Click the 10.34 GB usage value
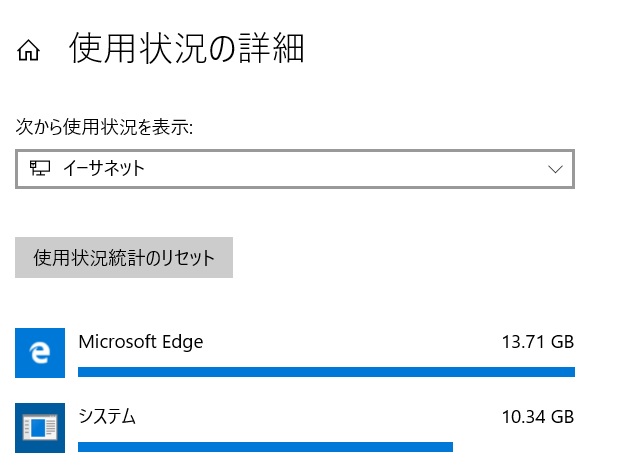Viewport: 620px width, 468px height. pyautogui.click(x=538, y=417)
